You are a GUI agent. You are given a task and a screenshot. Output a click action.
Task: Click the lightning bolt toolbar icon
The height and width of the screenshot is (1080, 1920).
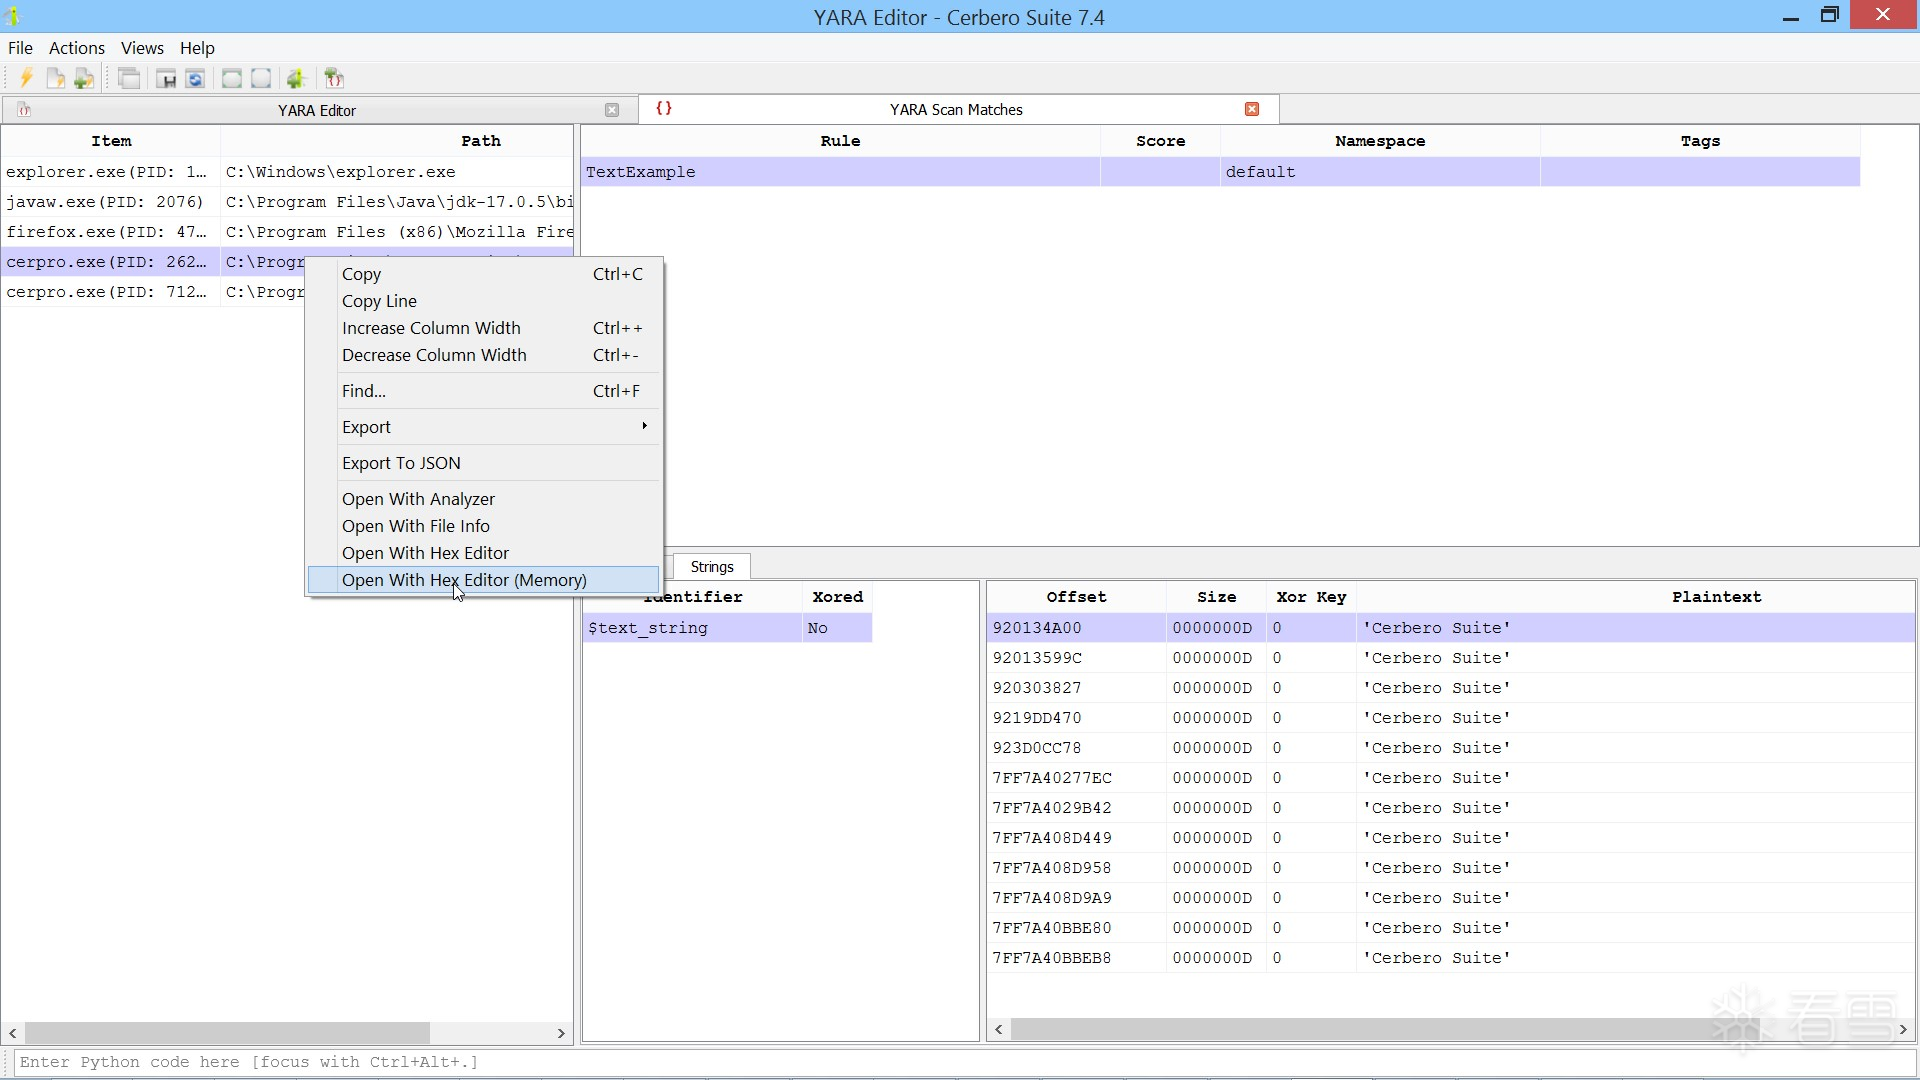click(27, 78)
